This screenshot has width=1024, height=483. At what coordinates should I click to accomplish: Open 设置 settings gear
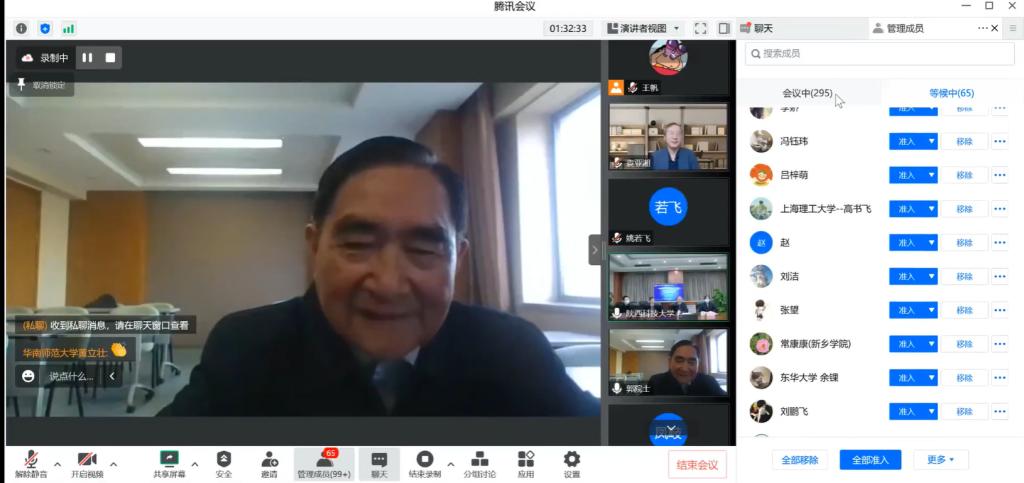pos(572,460)
